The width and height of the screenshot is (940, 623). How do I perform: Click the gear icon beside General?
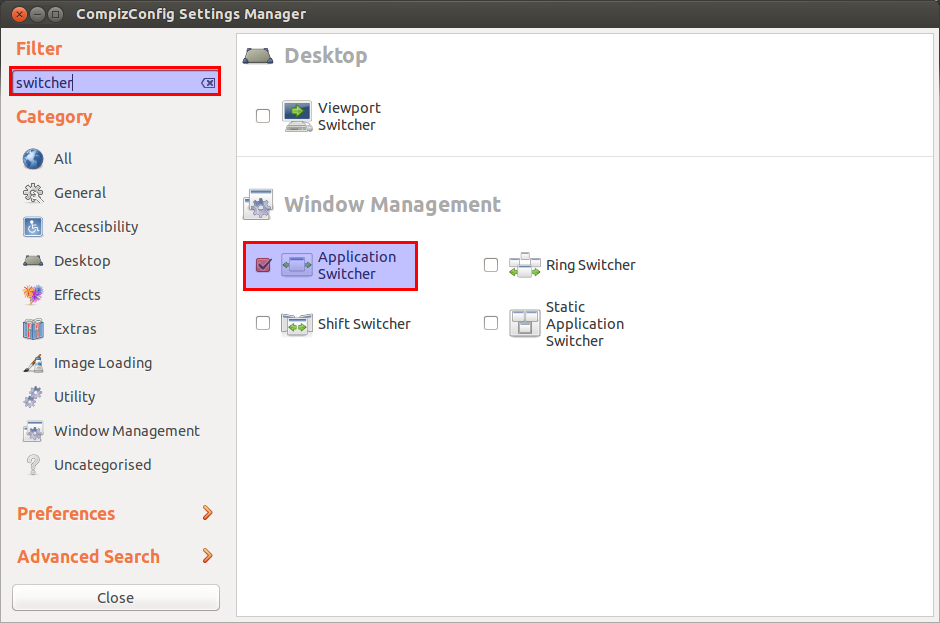(33, 193)
